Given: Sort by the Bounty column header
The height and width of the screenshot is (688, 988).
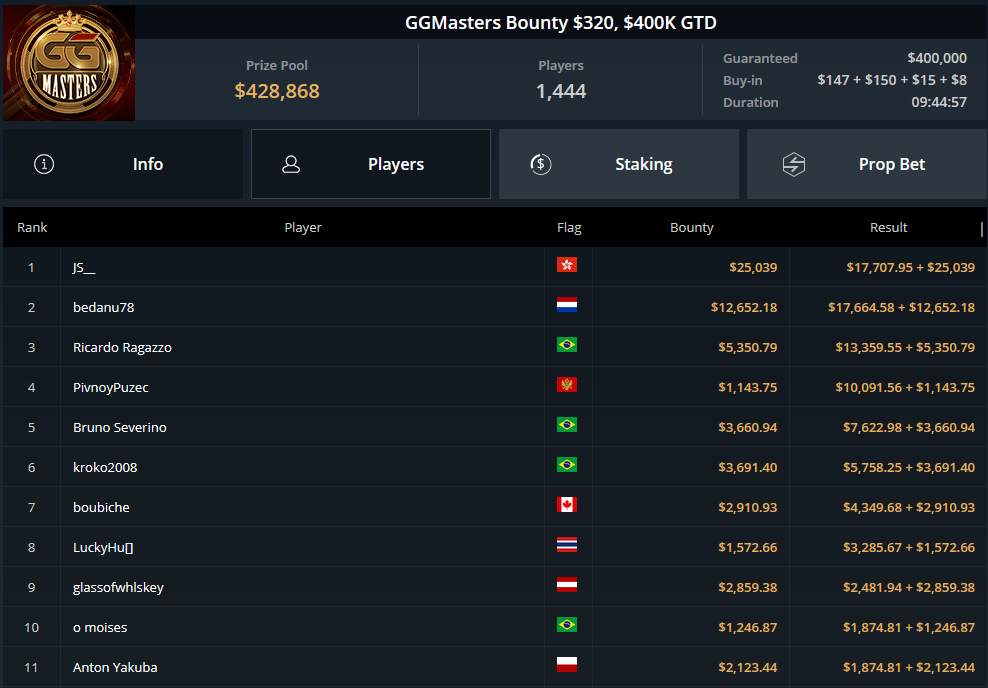Looking at the screenshot, I should coord(691,227).
